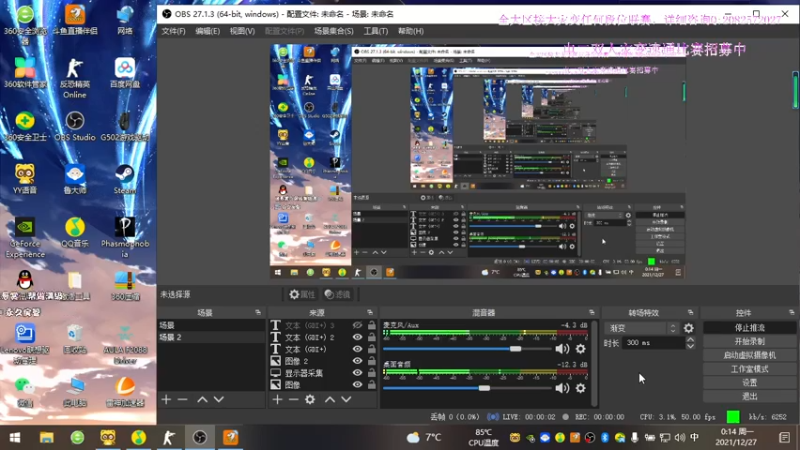The image size is (800, 450).
Task: Decrease transition duration with down arrow
Action: [x=690, y=346]
